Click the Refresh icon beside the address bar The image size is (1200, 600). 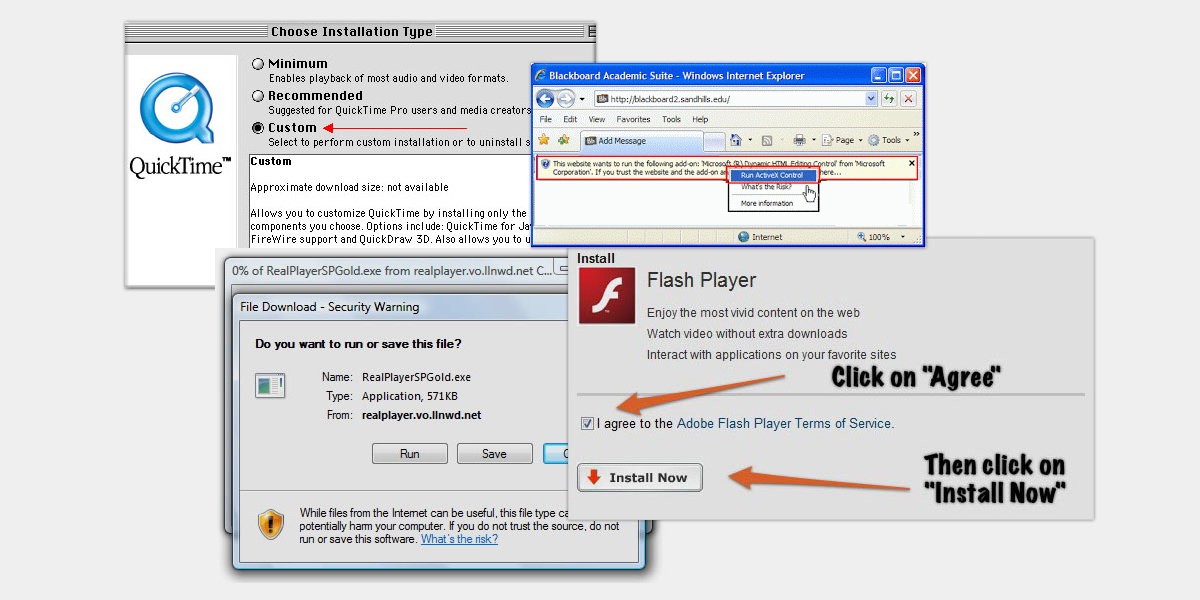click(x=888, y=99)
